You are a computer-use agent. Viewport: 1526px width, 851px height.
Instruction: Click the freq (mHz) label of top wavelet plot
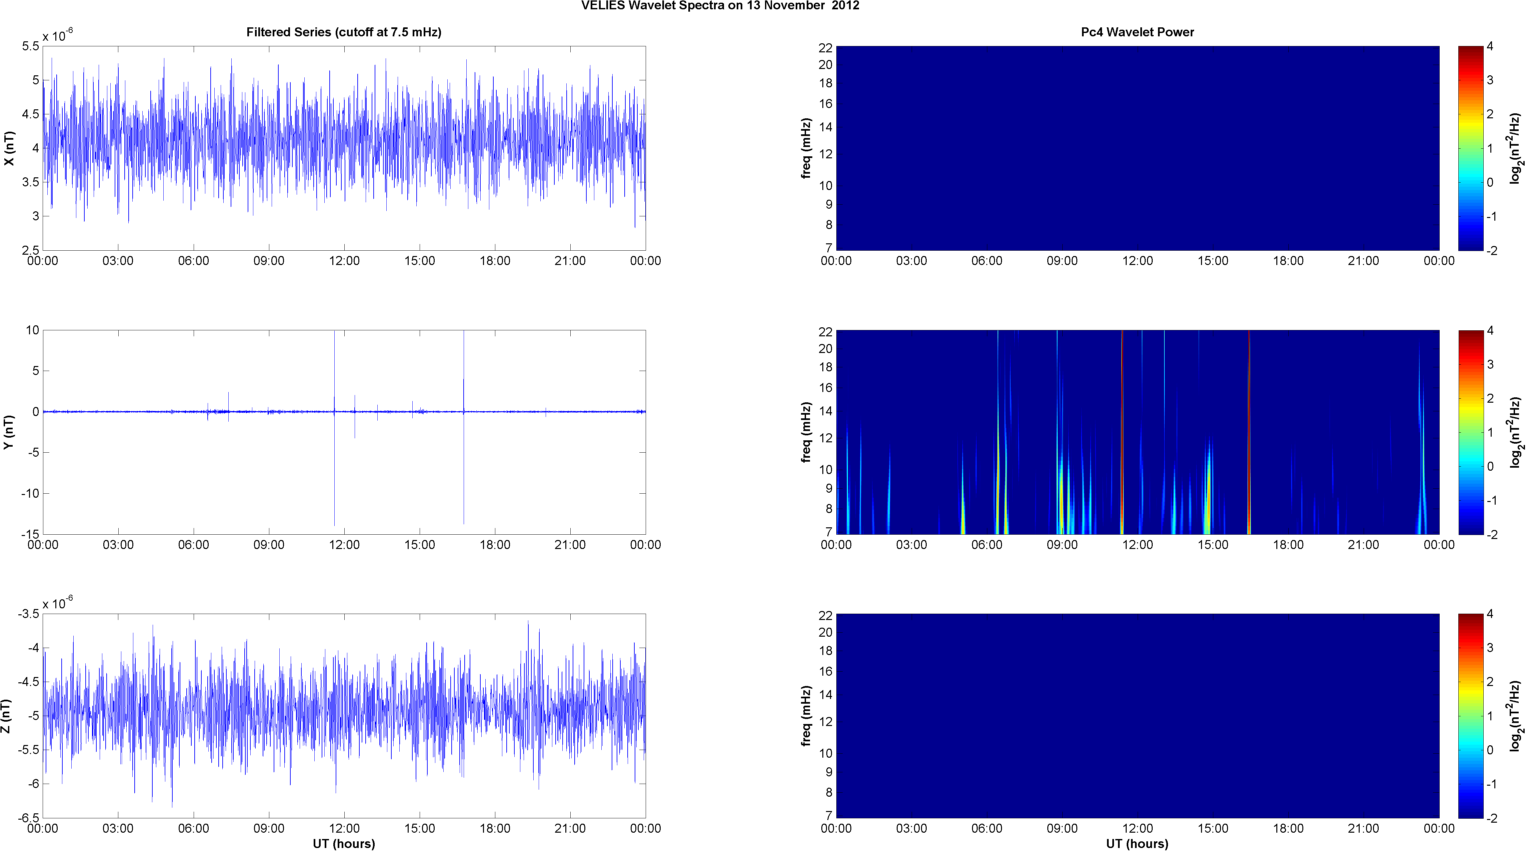tap(806, 148)
